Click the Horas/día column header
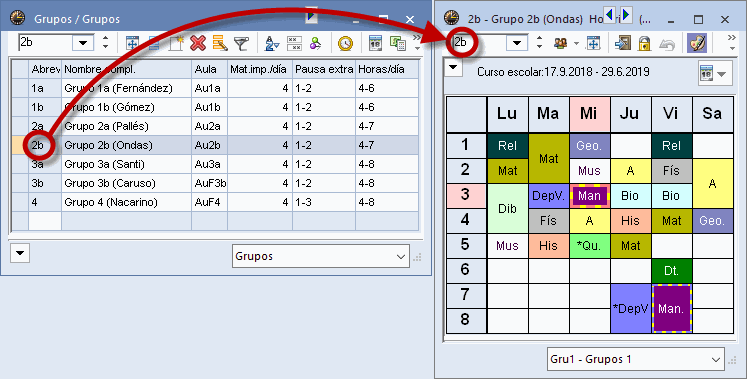The height and width of the screenshot is (379, 747). coord(387,70)
